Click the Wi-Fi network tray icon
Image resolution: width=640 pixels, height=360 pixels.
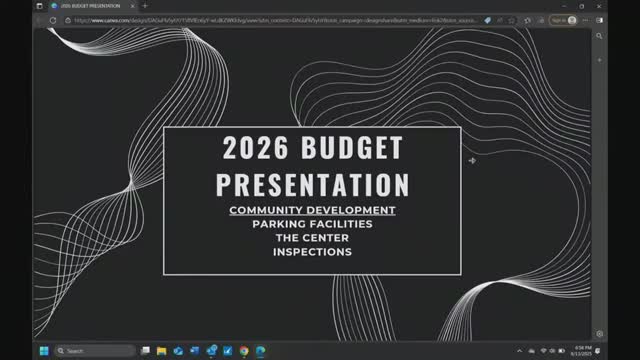[543, 351]
